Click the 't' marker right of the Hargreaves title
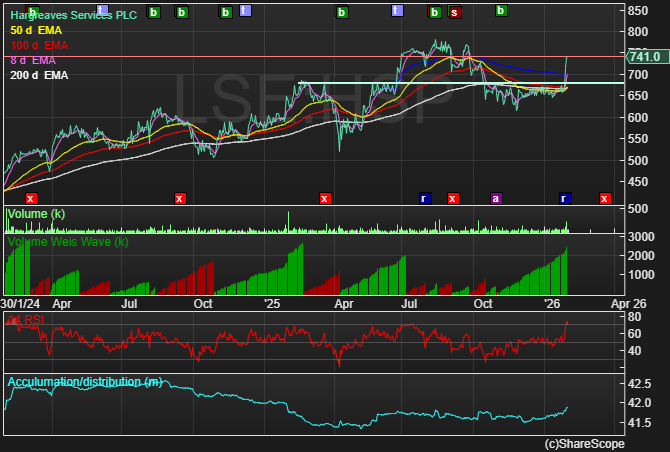The height and width of the screenshot is (452, 670). coord(101,11)
